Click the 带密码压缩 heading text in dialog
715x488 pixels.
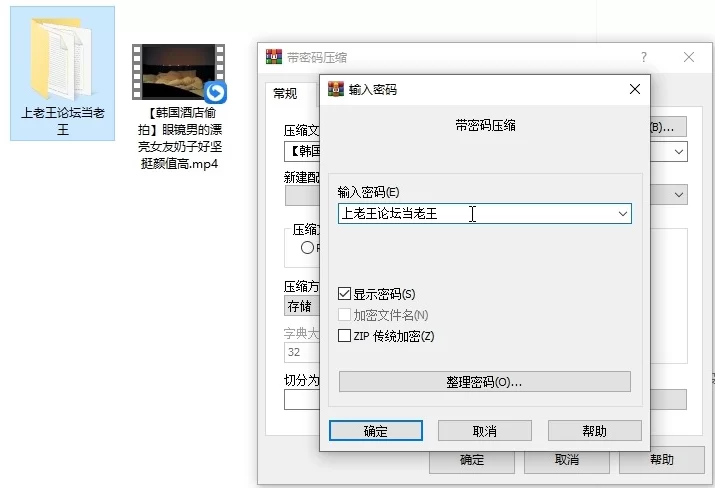[485, 125]
